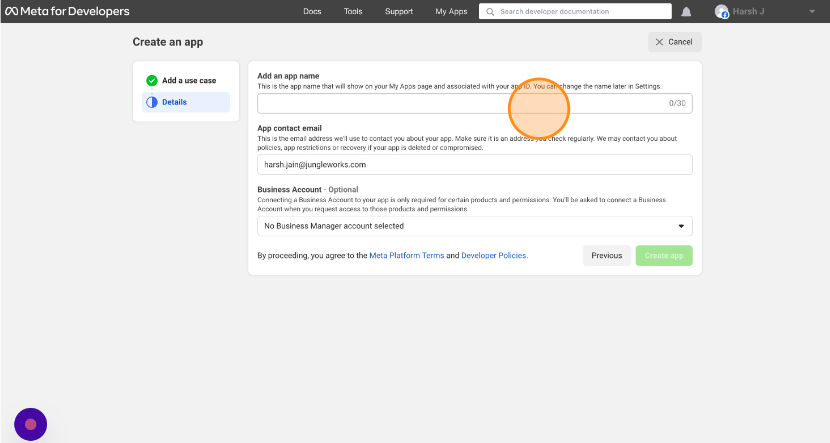Expand the account menu arrow in header

(811, 12)
